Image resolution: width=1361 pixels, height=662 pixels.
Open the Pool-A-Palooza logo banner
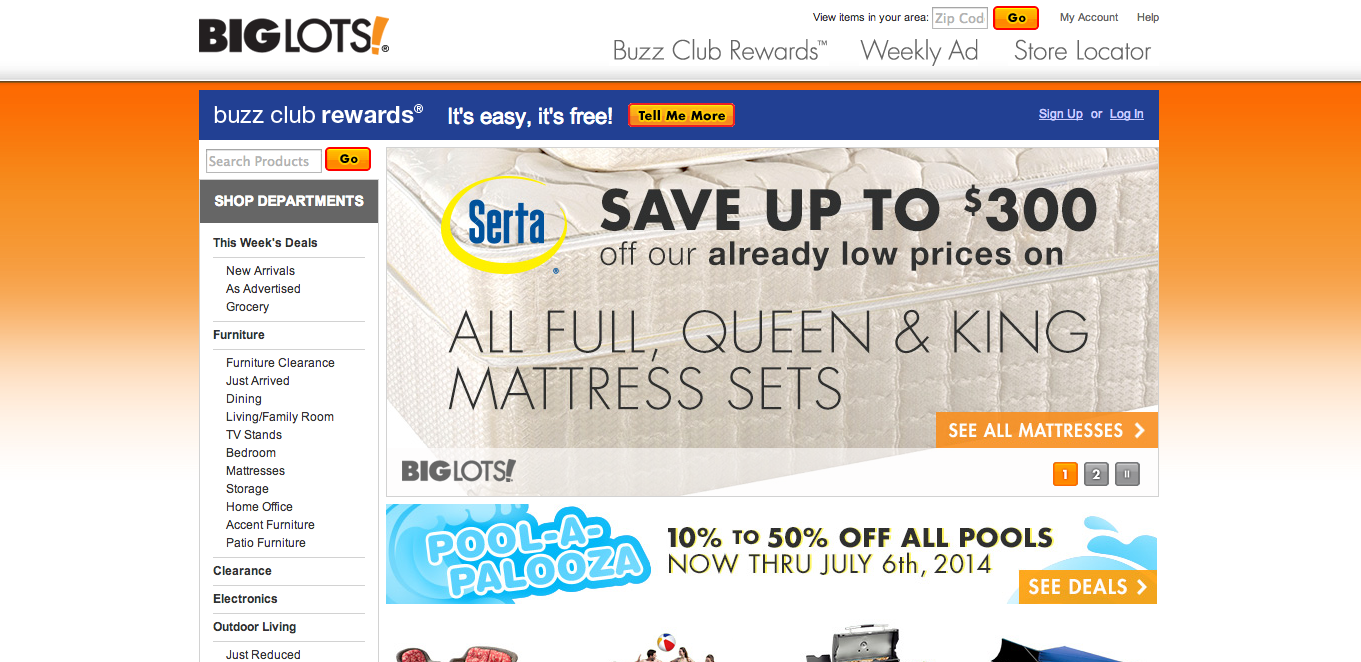(530, 555)
